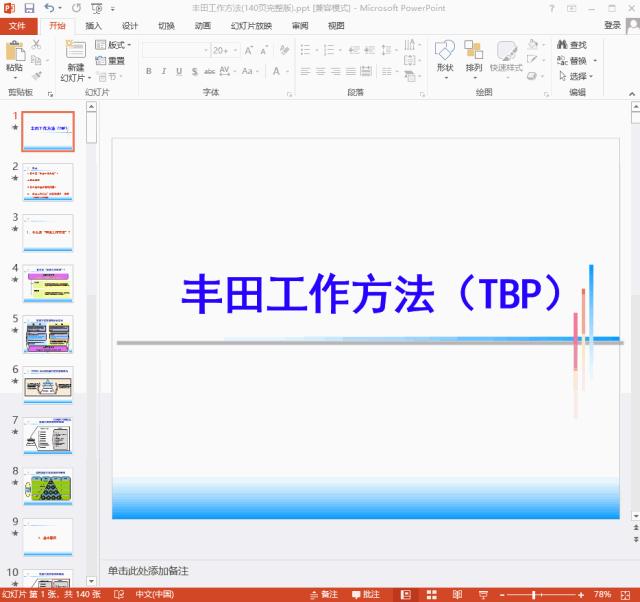The height and width of the screenshot is (602, 640).
Task: Switch to the Slide Show (幻灯片放映) tab
Action: click(x=251, y=26)
